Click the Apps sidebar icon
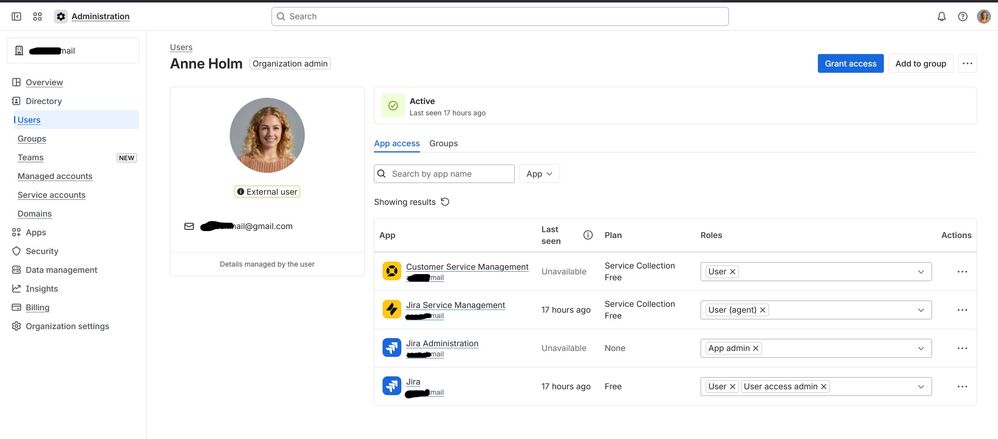 coord(17,232)
